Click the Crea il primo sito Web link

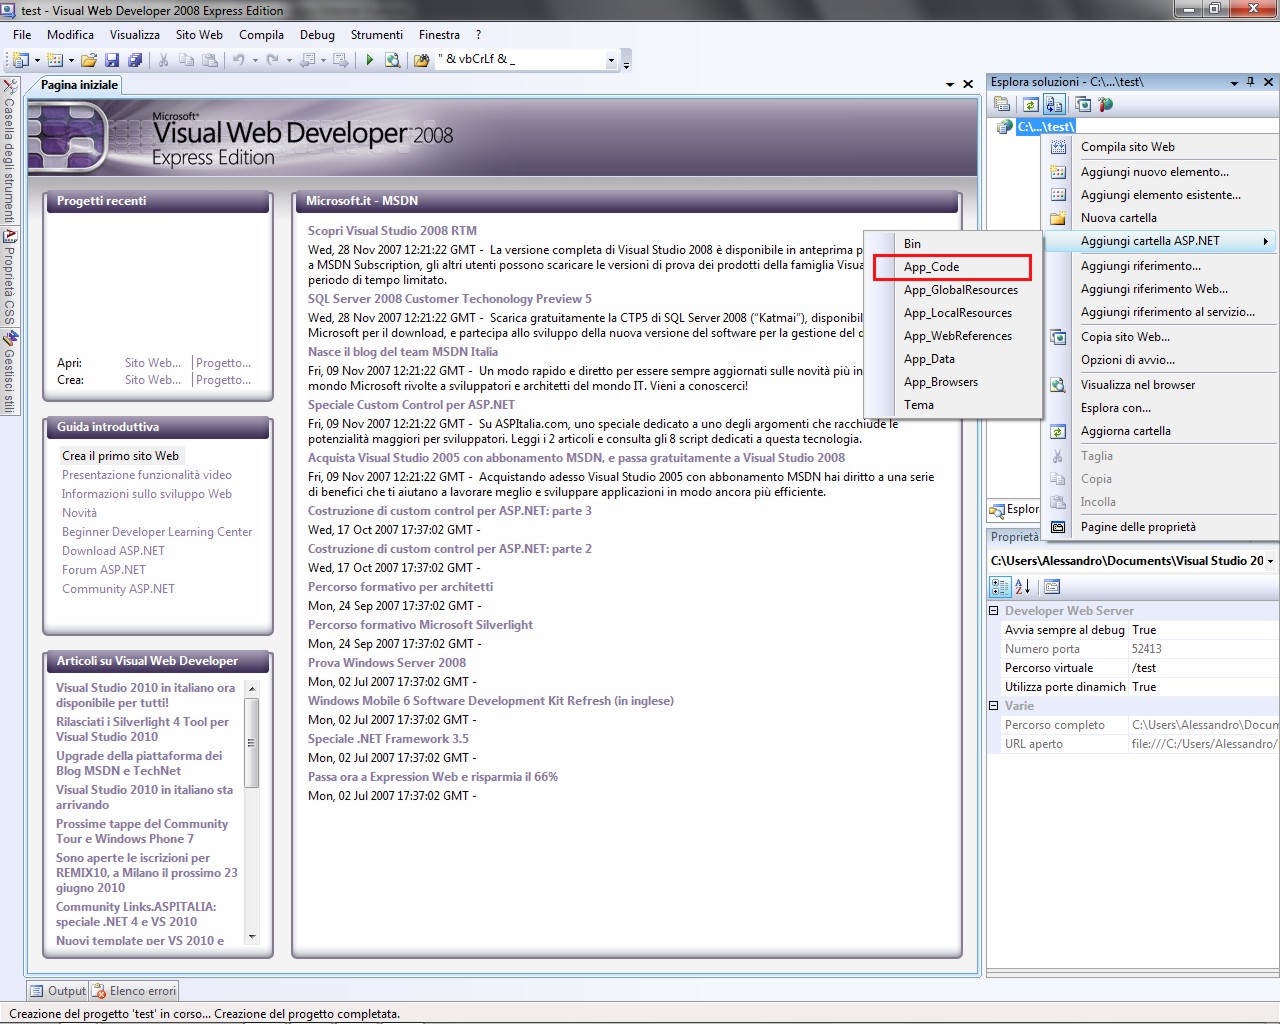click(120, 456)
